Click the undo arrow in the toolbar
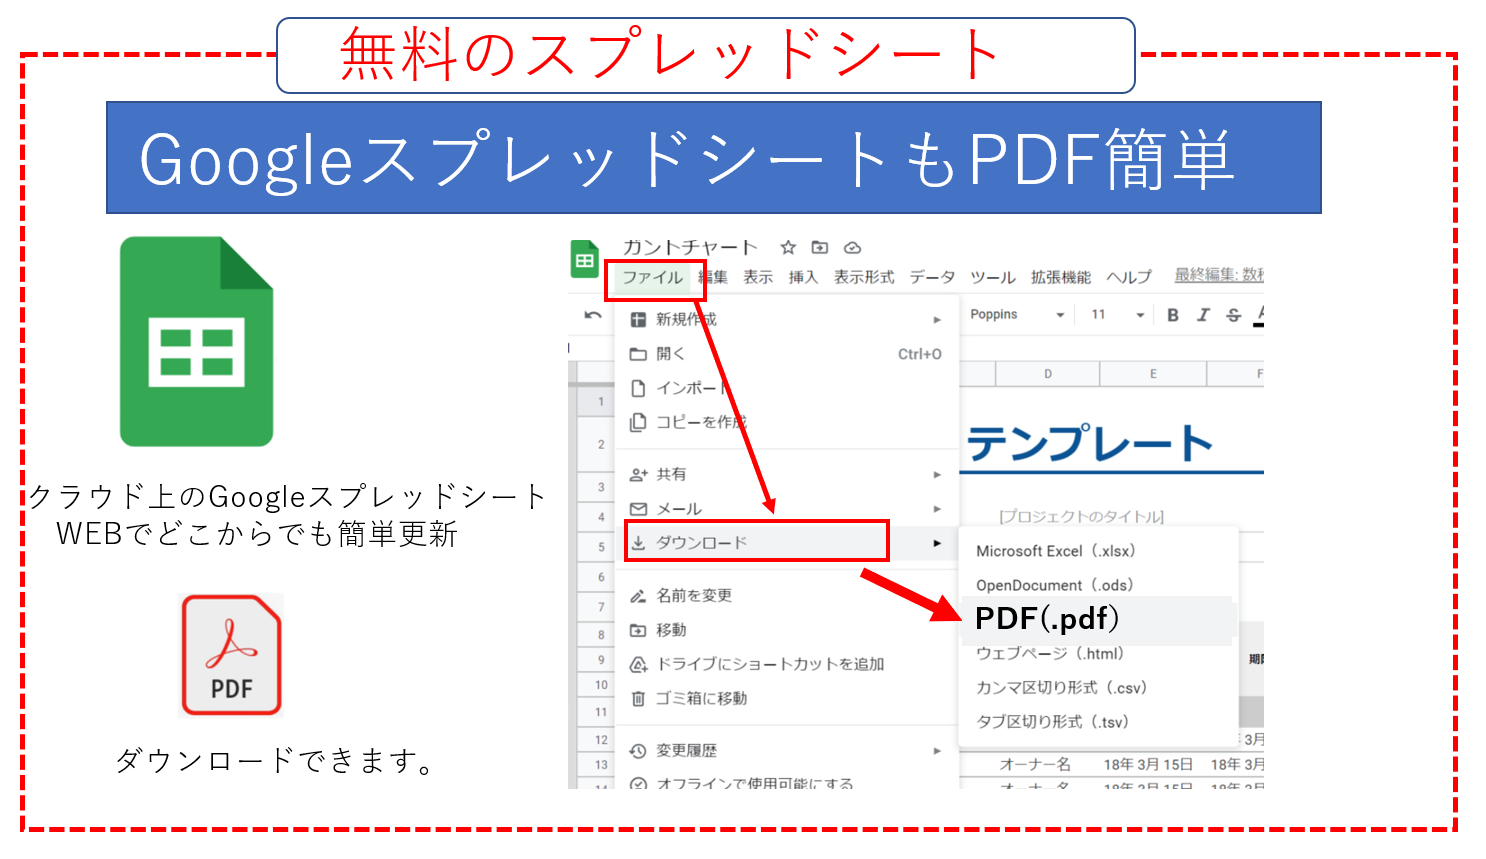1486x859 pixels. [593, 315]
